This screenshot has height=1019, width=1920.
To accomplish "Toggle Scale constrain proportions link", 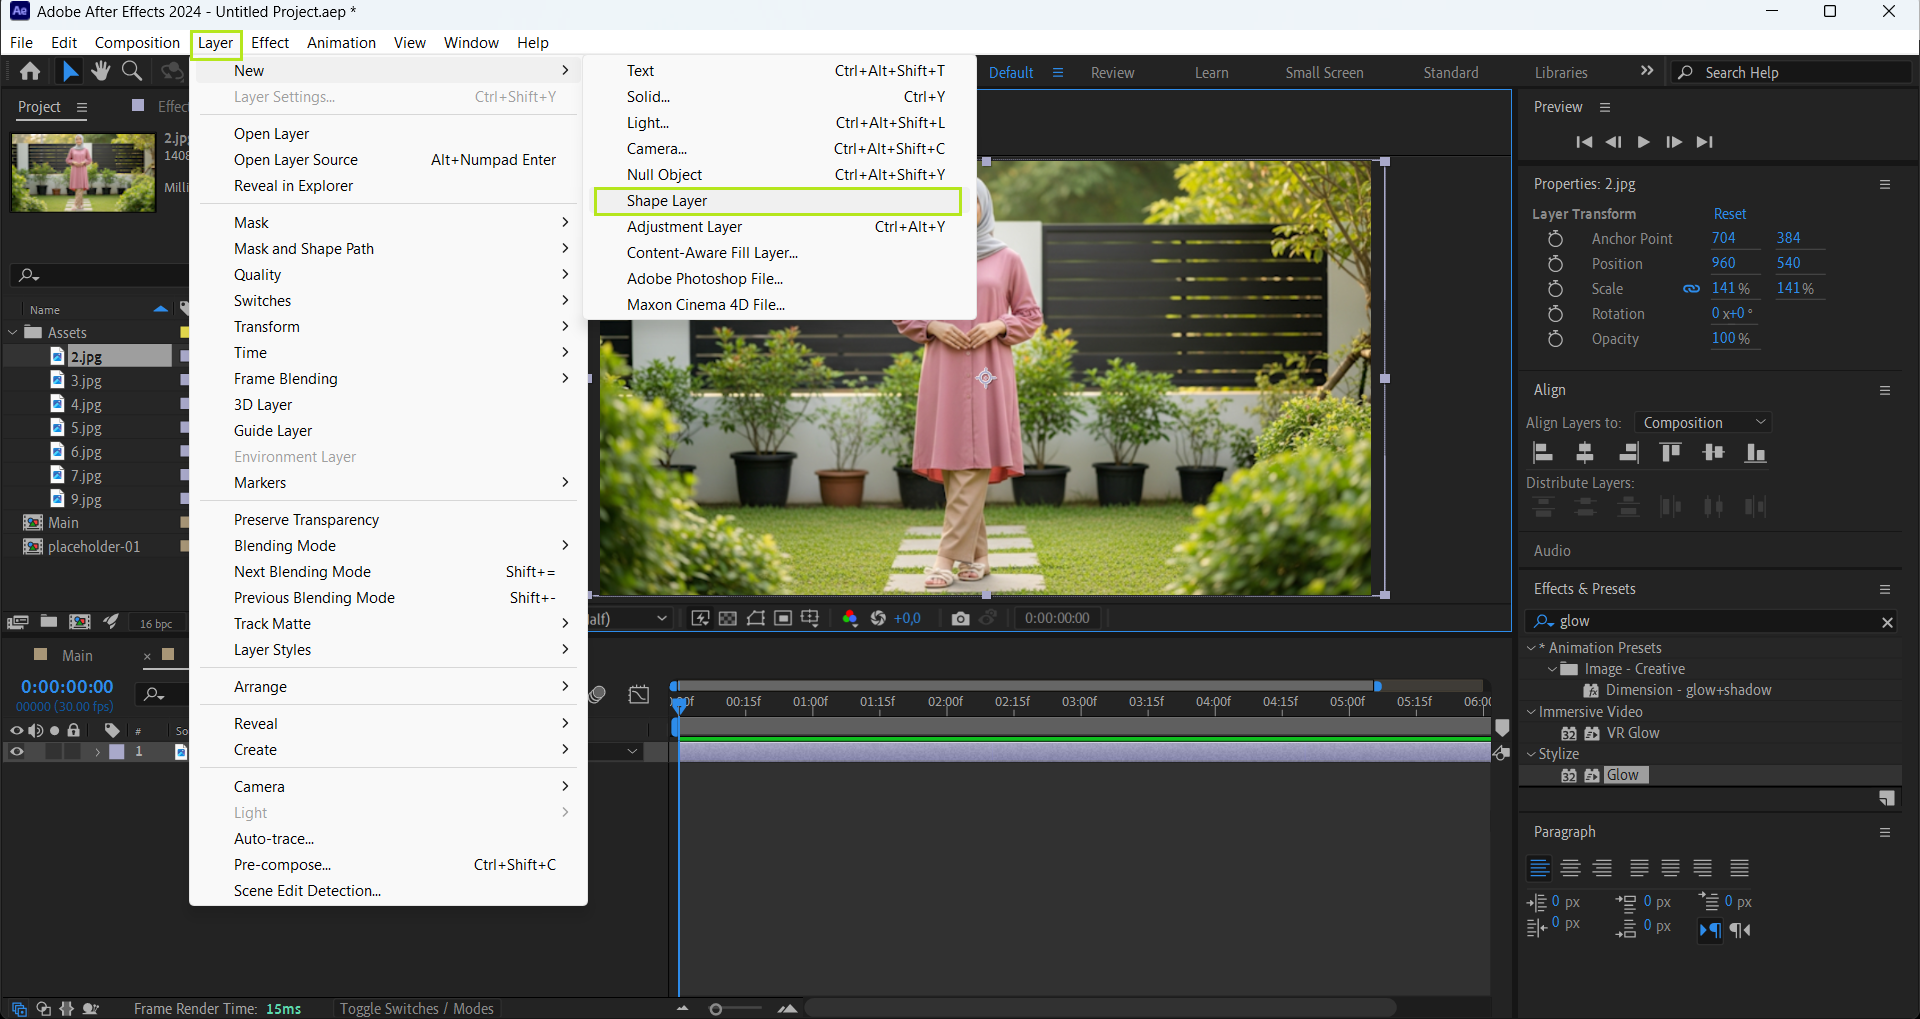I will tap(1691, 289).
